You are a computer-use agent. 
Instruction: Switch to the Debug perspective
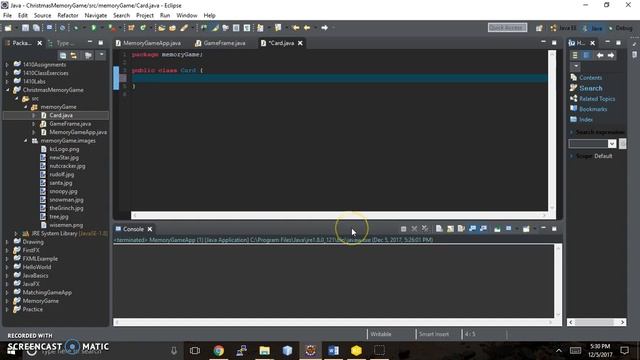coord(620,28)
